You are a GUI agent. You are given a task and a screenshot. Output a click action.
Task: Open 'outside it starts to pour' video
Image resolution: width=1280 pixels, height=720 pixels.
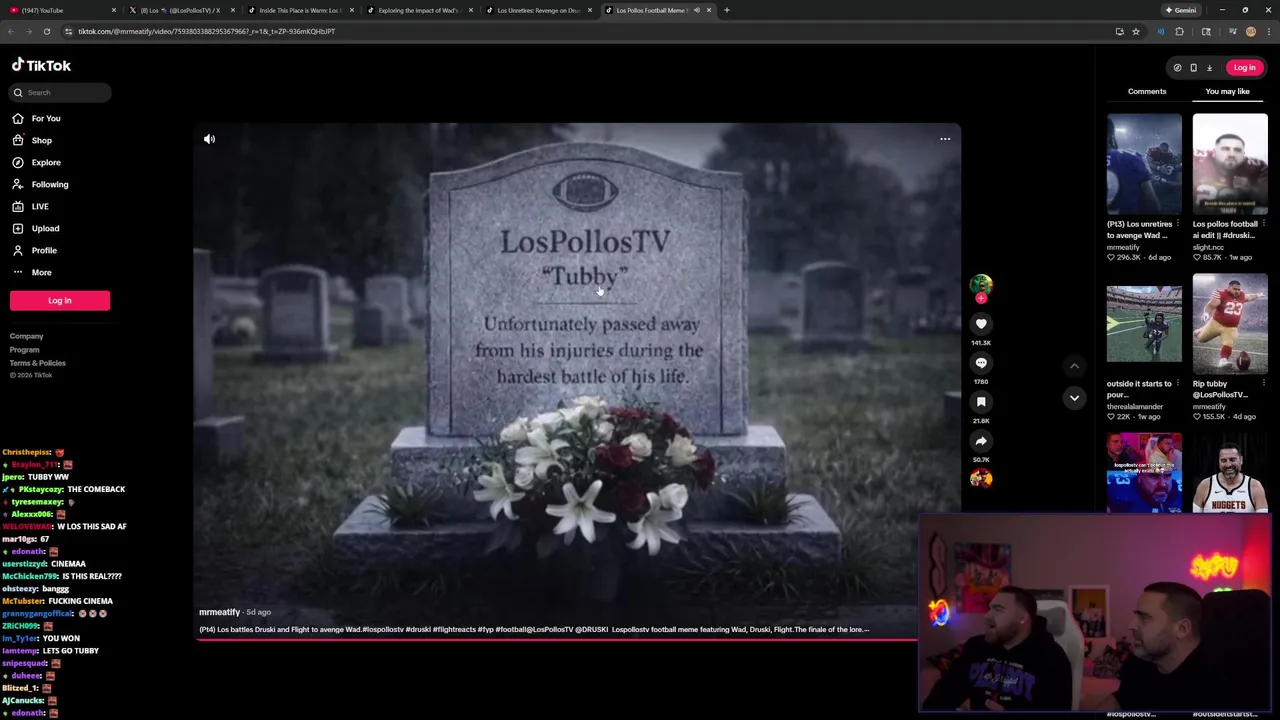1144,324
